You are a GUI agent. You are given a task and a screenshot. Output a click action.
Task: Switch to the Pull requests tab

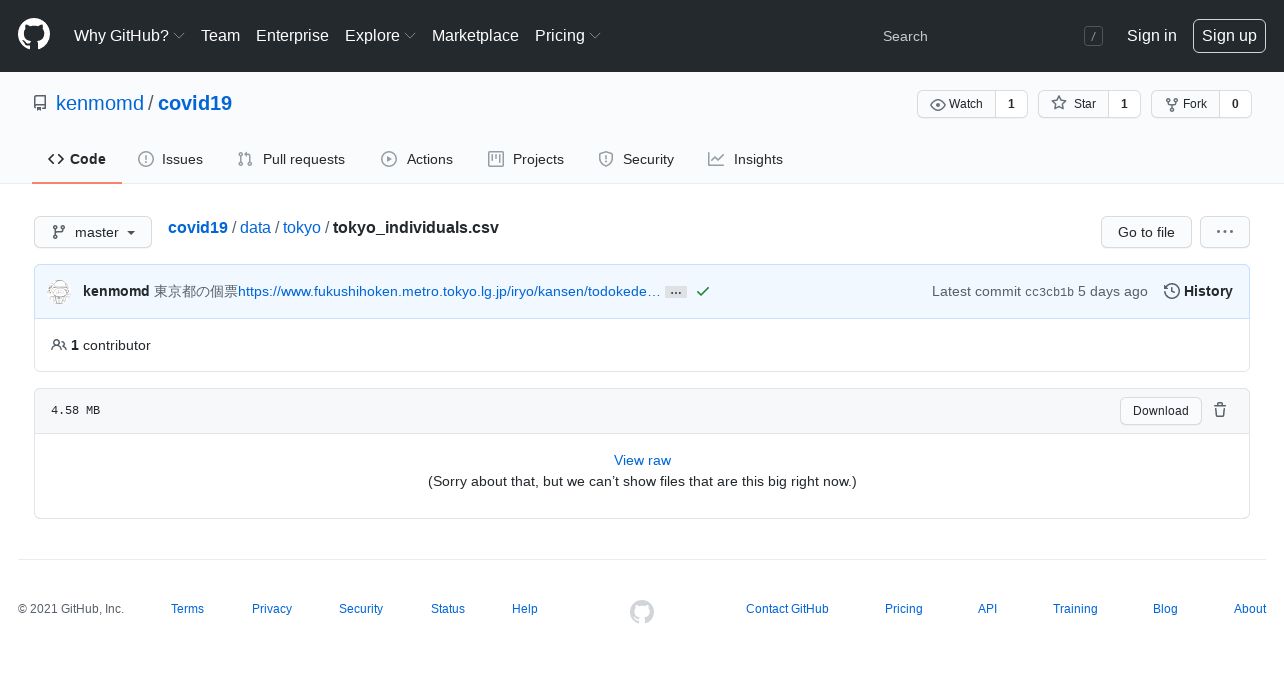tap(291, 159)
